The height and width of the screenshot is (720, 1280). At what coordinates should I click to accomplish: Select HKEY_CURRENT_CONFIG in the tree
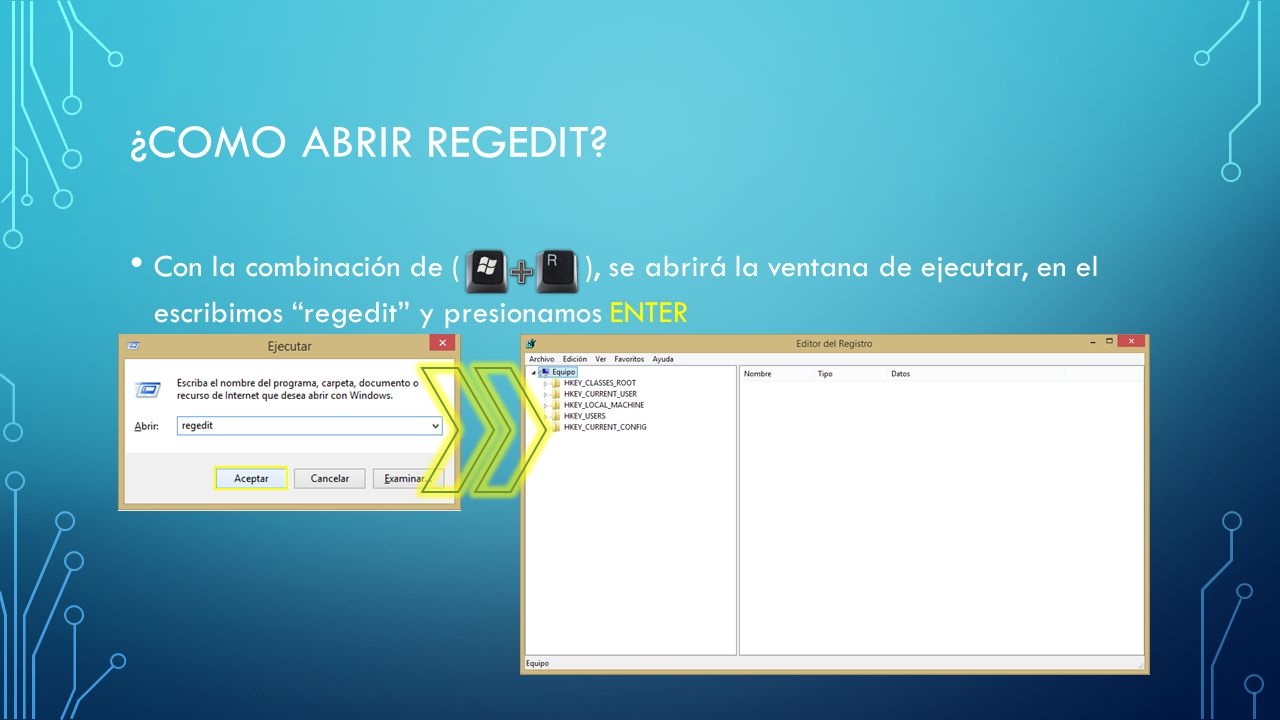coord(605,427)
